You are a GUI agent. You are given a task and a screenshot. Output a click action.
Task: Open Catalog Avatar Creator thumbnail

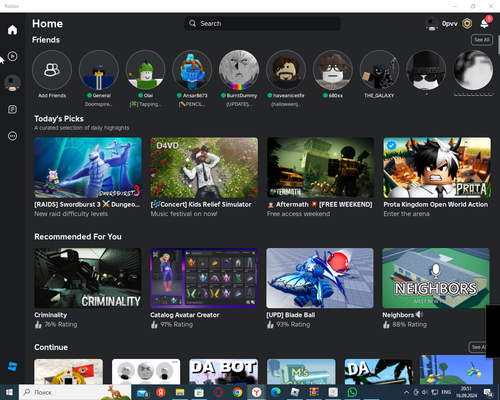(x=204, y=278)
